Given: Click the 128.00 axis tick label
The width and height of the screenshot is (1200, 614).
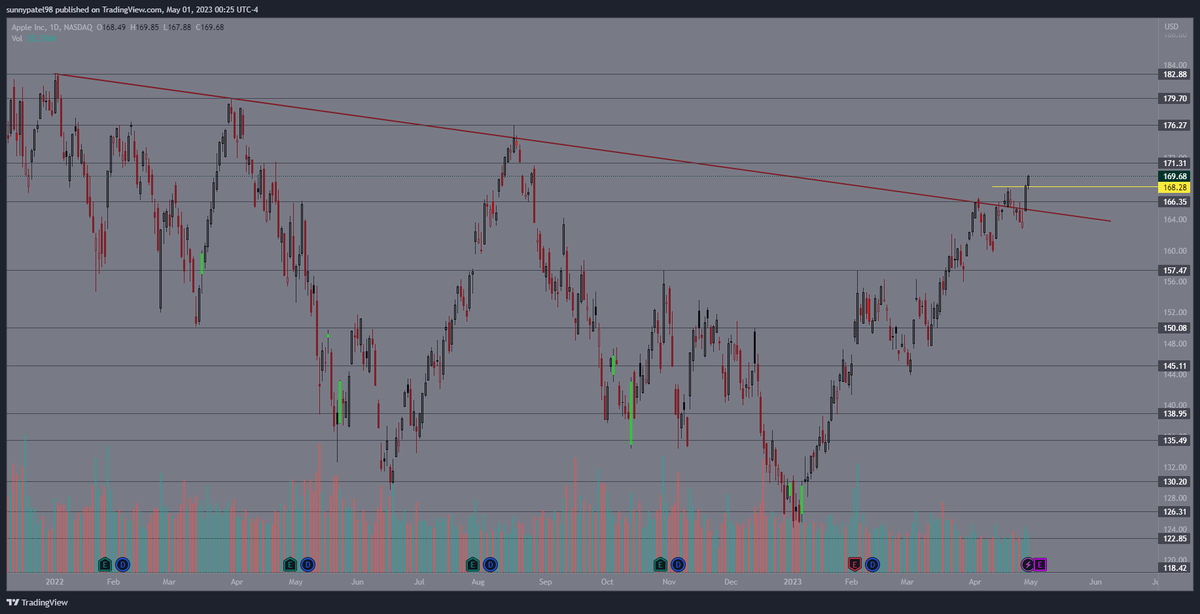Looking at the screenshot, I should point(1174,498).
